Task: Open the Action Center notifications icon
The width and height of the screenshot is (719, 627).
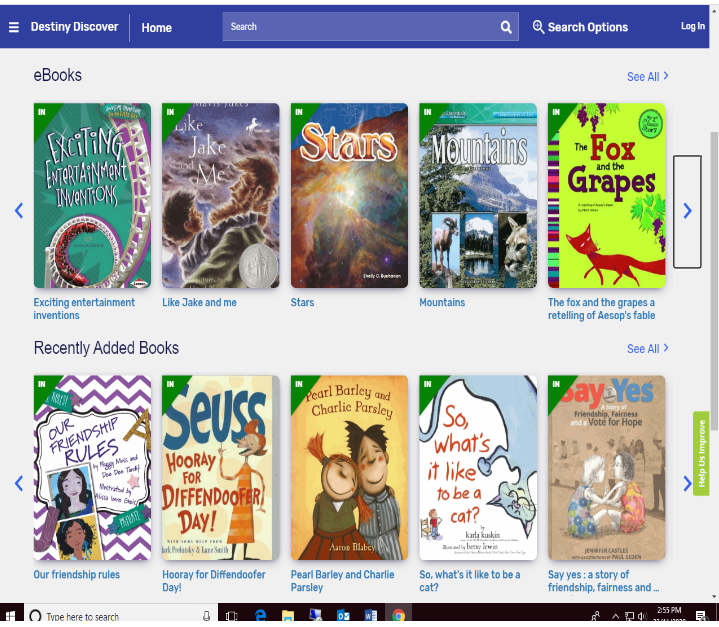Action: [x=701, y=616]
